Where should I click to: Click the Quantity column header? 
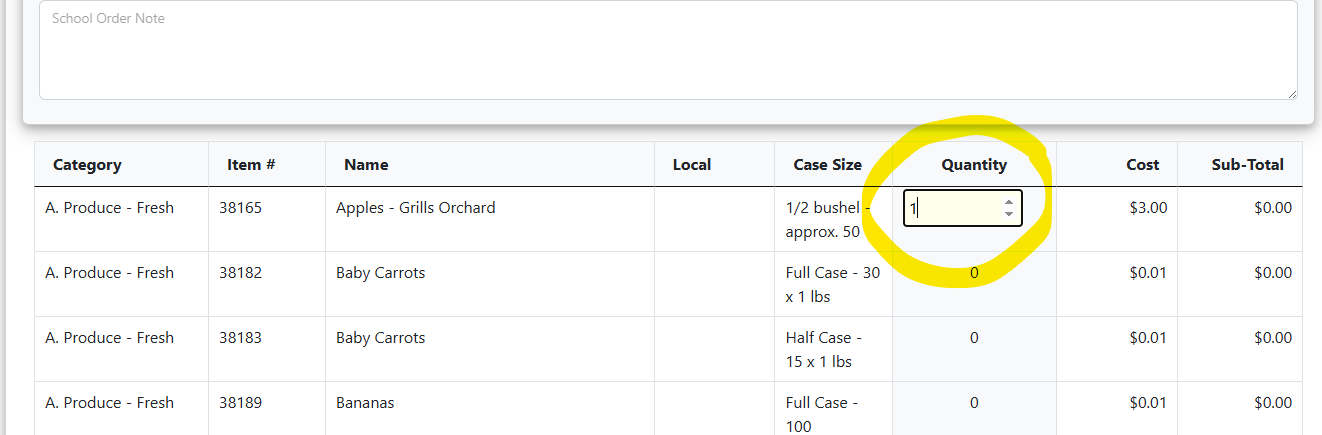tap(974, 165)
